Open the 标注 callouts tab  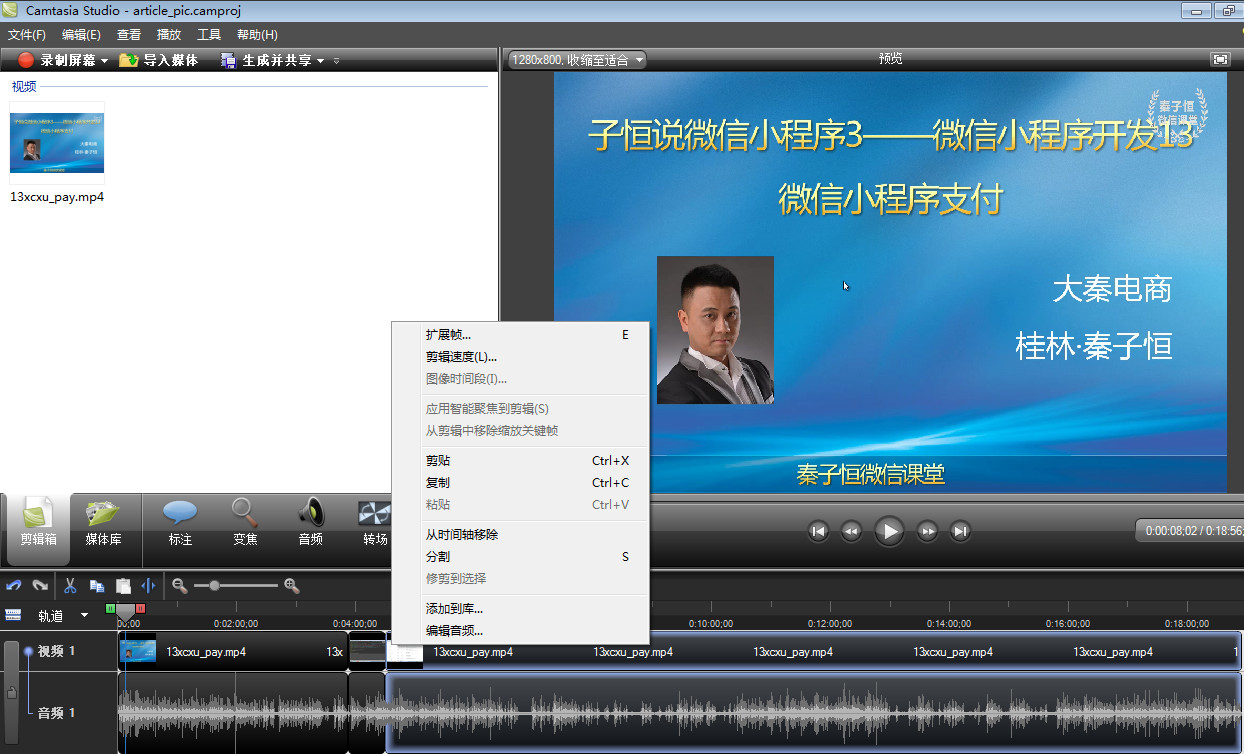[180, 524]
